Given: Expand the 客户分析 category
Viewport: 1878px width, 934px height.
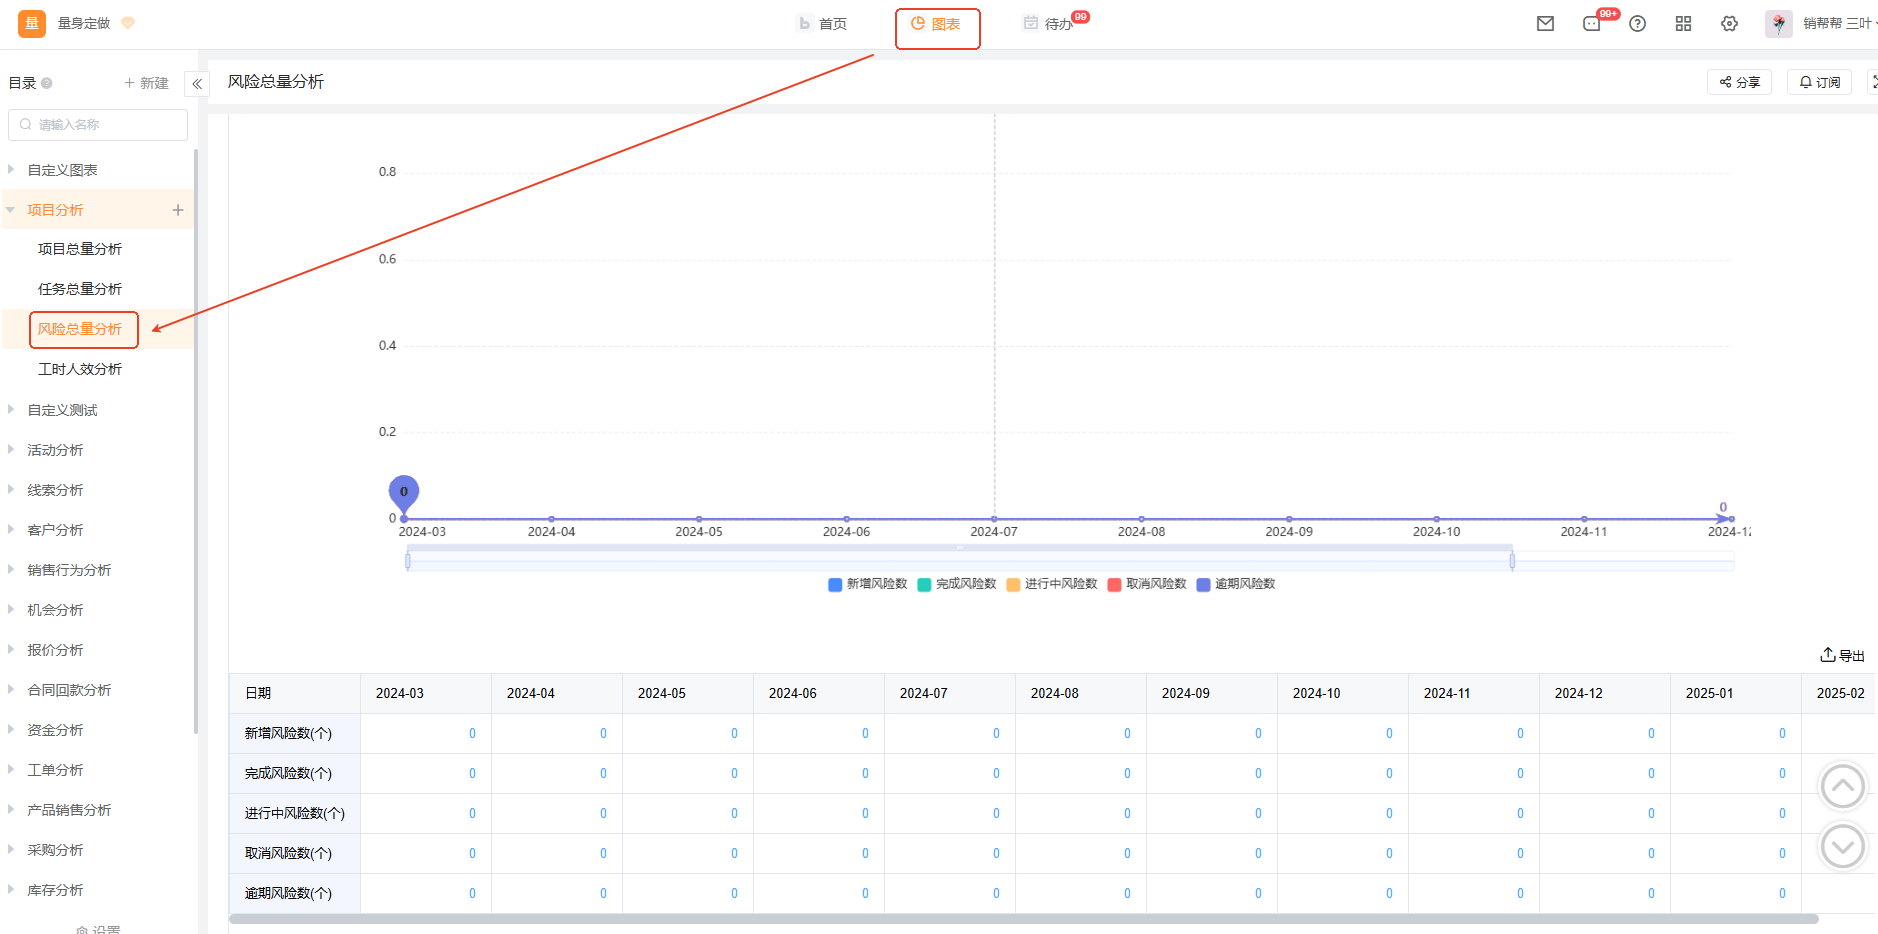Looking at the screenshot, I should tap(11, 530).
